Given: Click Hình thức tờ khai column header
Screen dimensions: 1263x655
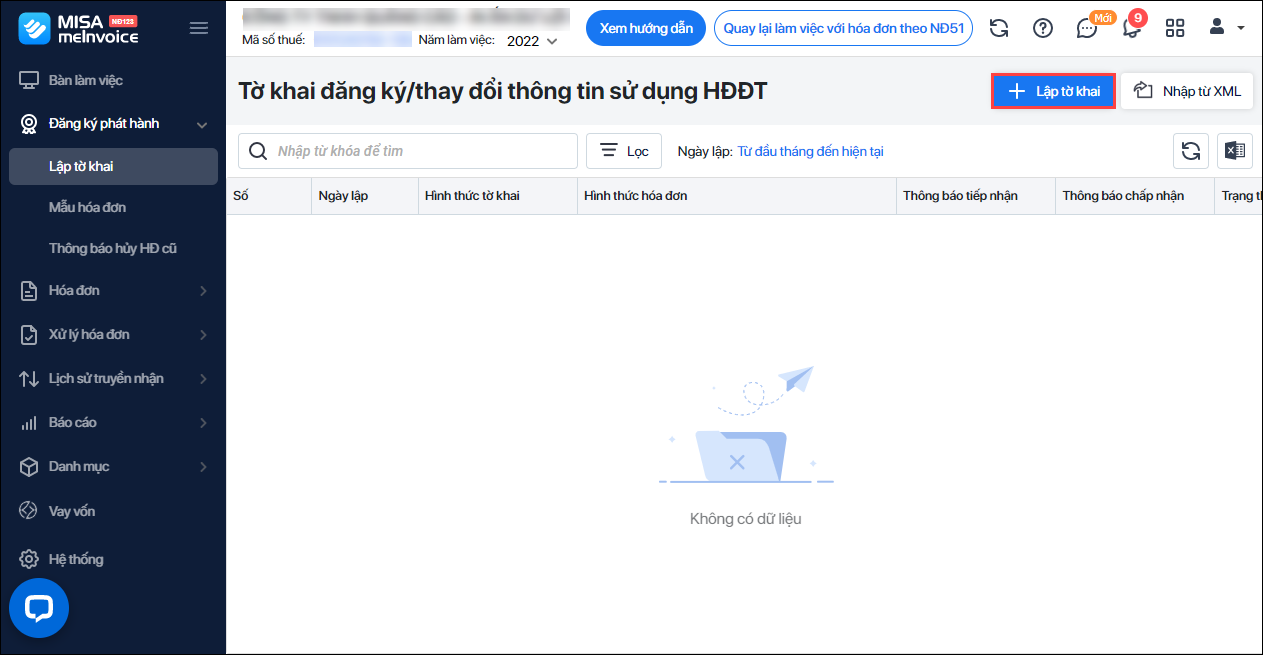Looking at the screenshot, I should click(498, 196).
